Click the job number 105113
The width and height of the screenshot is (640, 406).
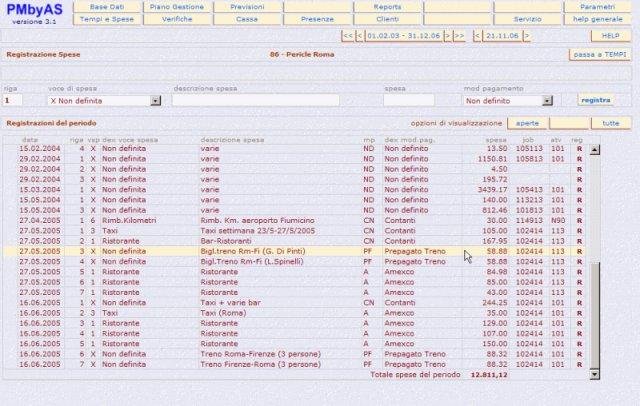point(529,149)
